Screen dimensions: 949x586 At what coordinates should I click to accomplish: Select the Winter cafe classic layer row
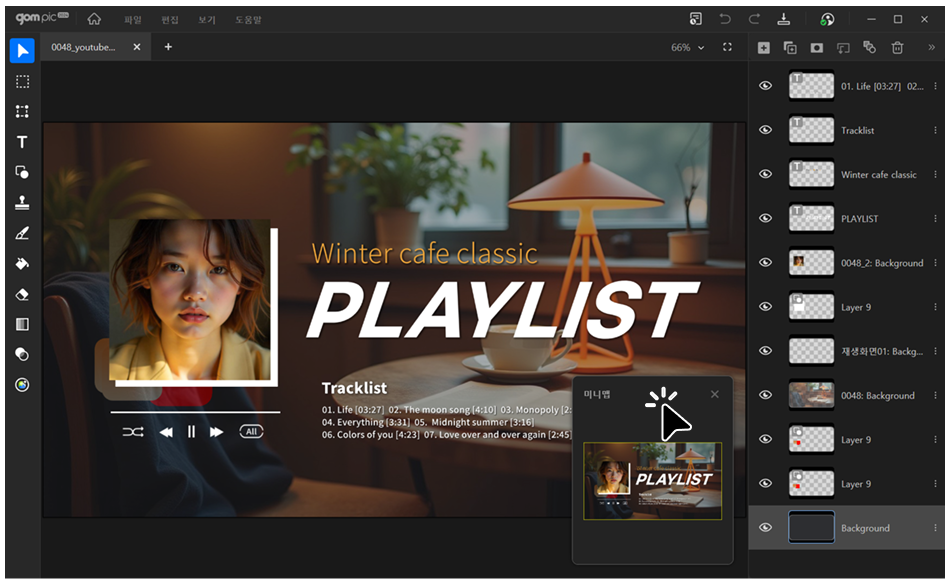[847, 174]
